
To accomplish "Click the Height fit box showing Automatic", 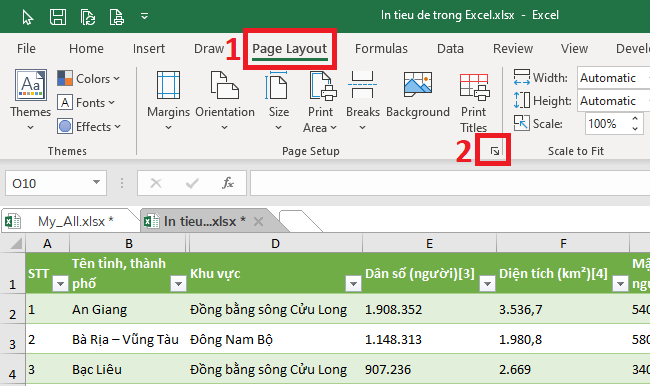I will pyautogui.click(x=614, y=101).
